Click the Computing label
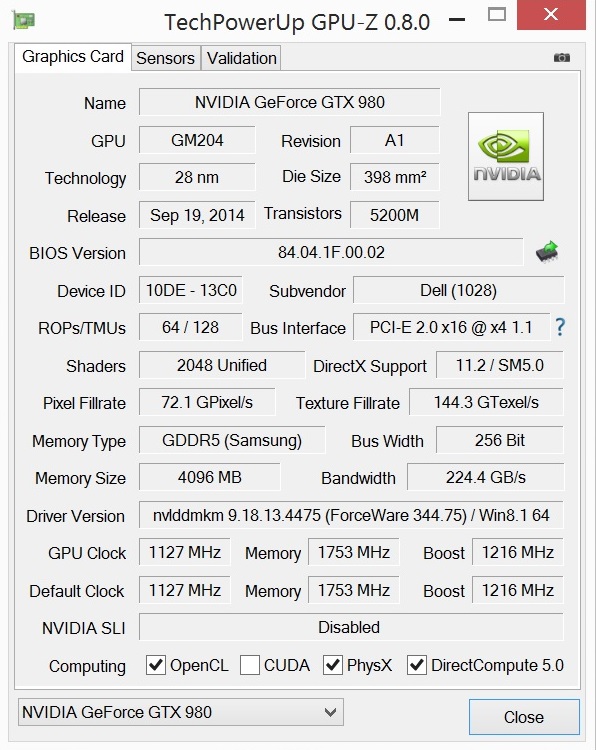 pyautogui.click(x=87, y=666)
